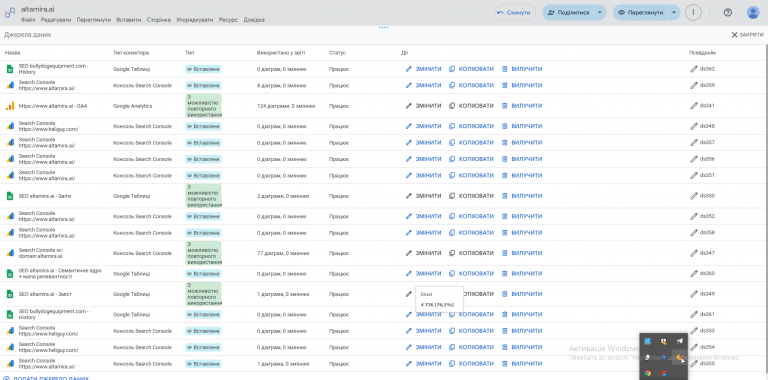This screenshot has width=768, height=380.
Task: Click the Назва column header
Action: click(x=13, y=53)
